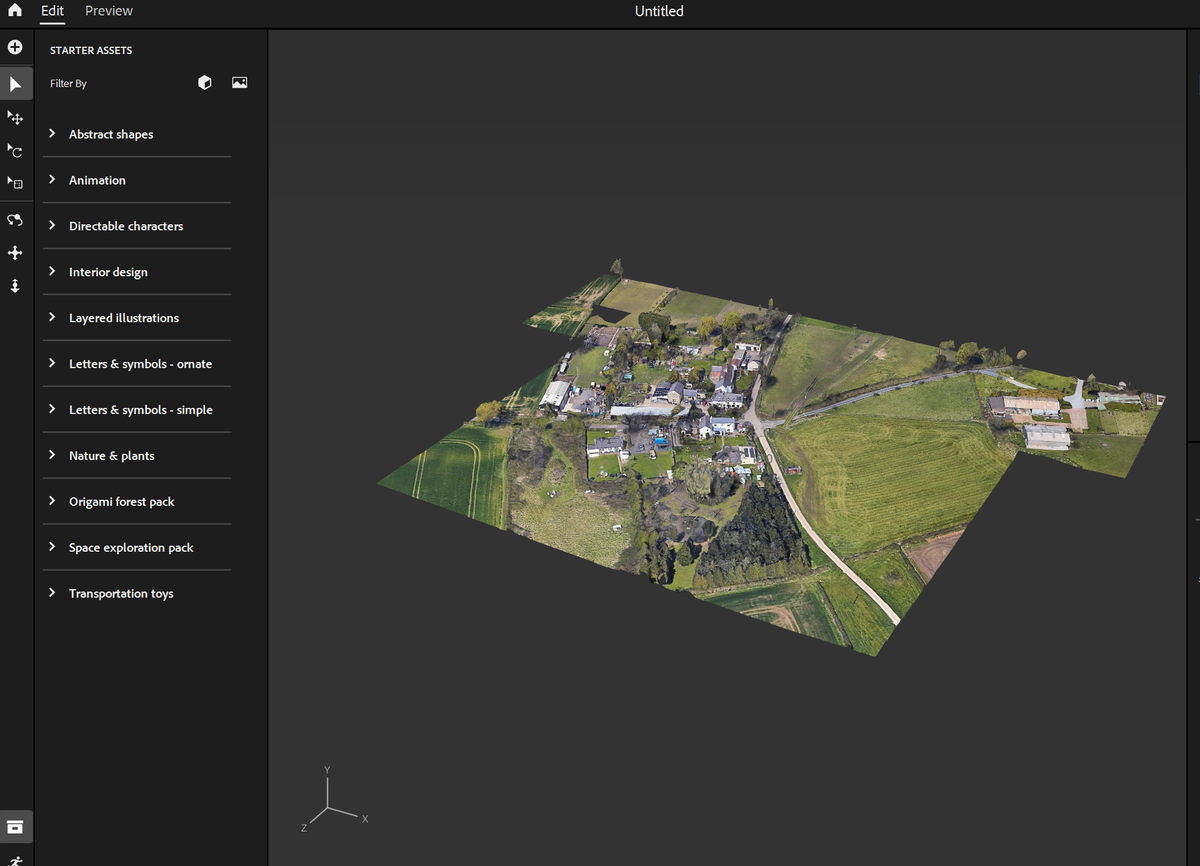Toggle the 3D models filter
Screen dimensions: 1200x866
(x=205, y=83)
